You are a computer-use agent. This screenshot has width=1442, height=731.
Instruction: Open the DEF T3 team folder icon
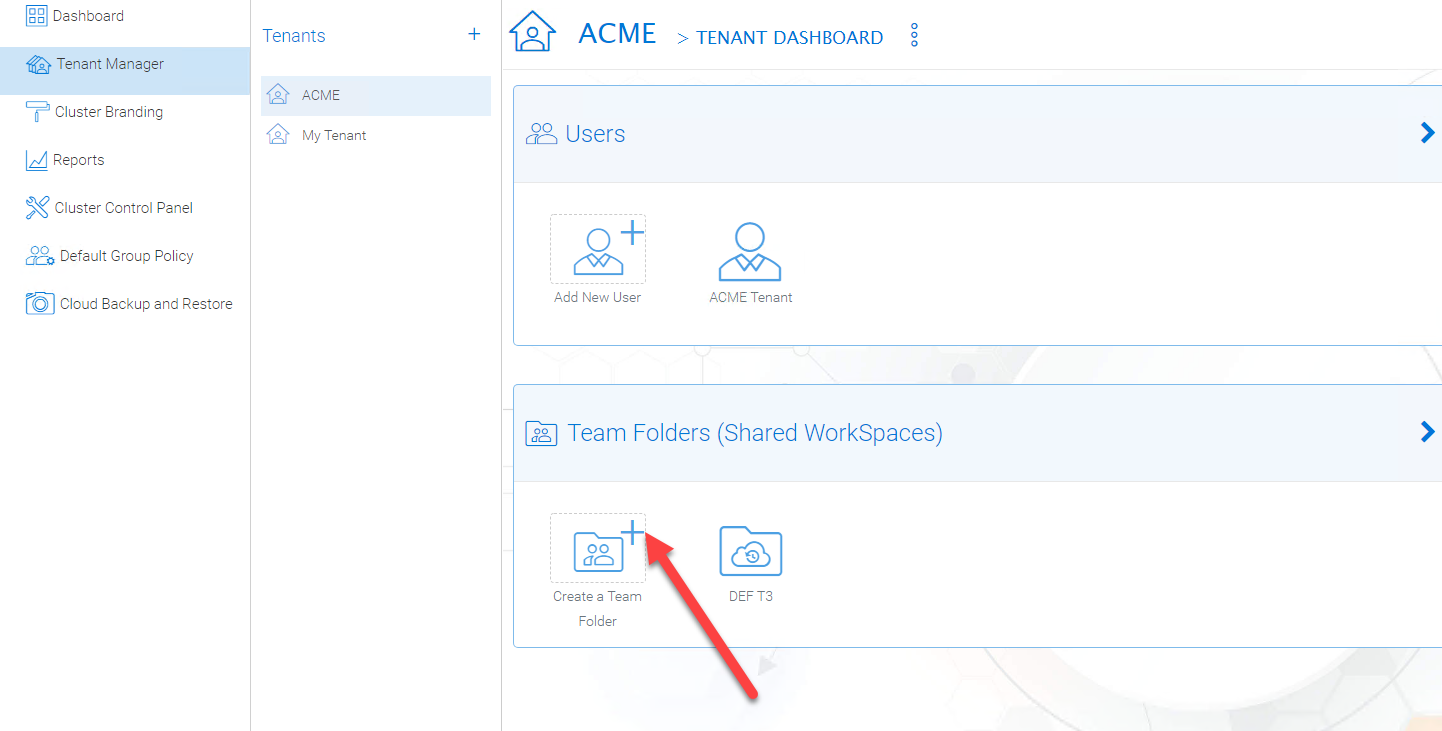[x=751, y=551]
